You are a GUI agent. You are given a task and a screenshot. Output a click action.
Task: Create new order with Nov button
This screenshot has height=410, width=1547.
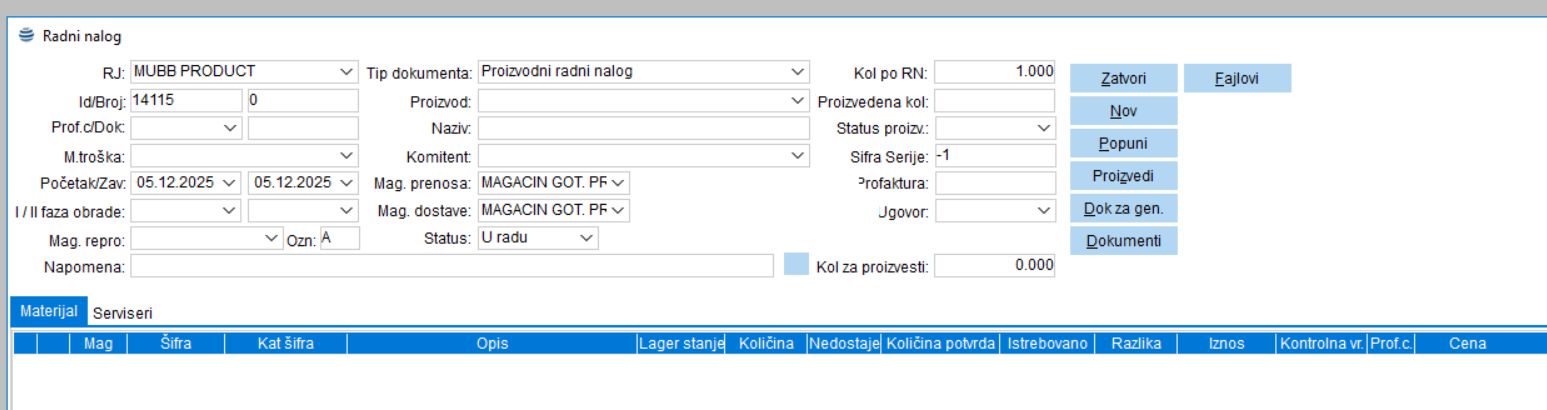tap(1123, 111)
